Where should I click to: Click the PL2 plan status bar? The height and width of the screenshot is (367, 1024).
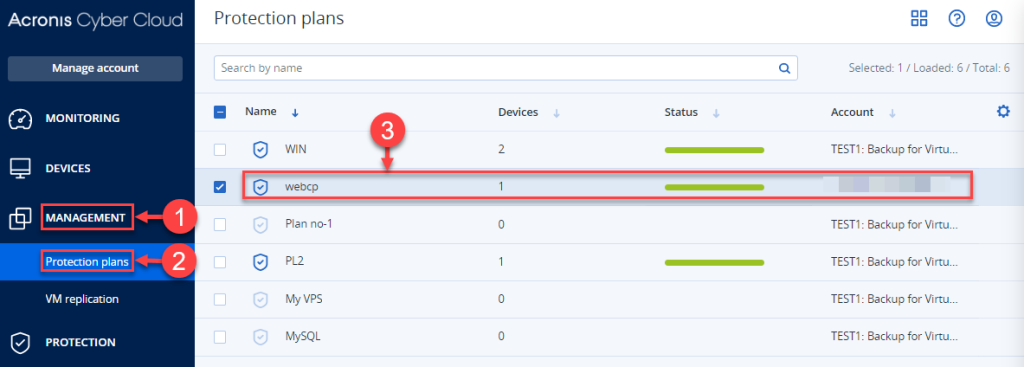714,263
